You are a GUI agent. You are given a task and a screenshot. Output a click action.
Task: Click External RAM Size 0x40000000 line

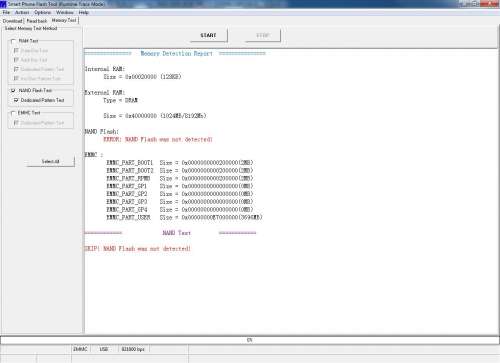[155, 116]
